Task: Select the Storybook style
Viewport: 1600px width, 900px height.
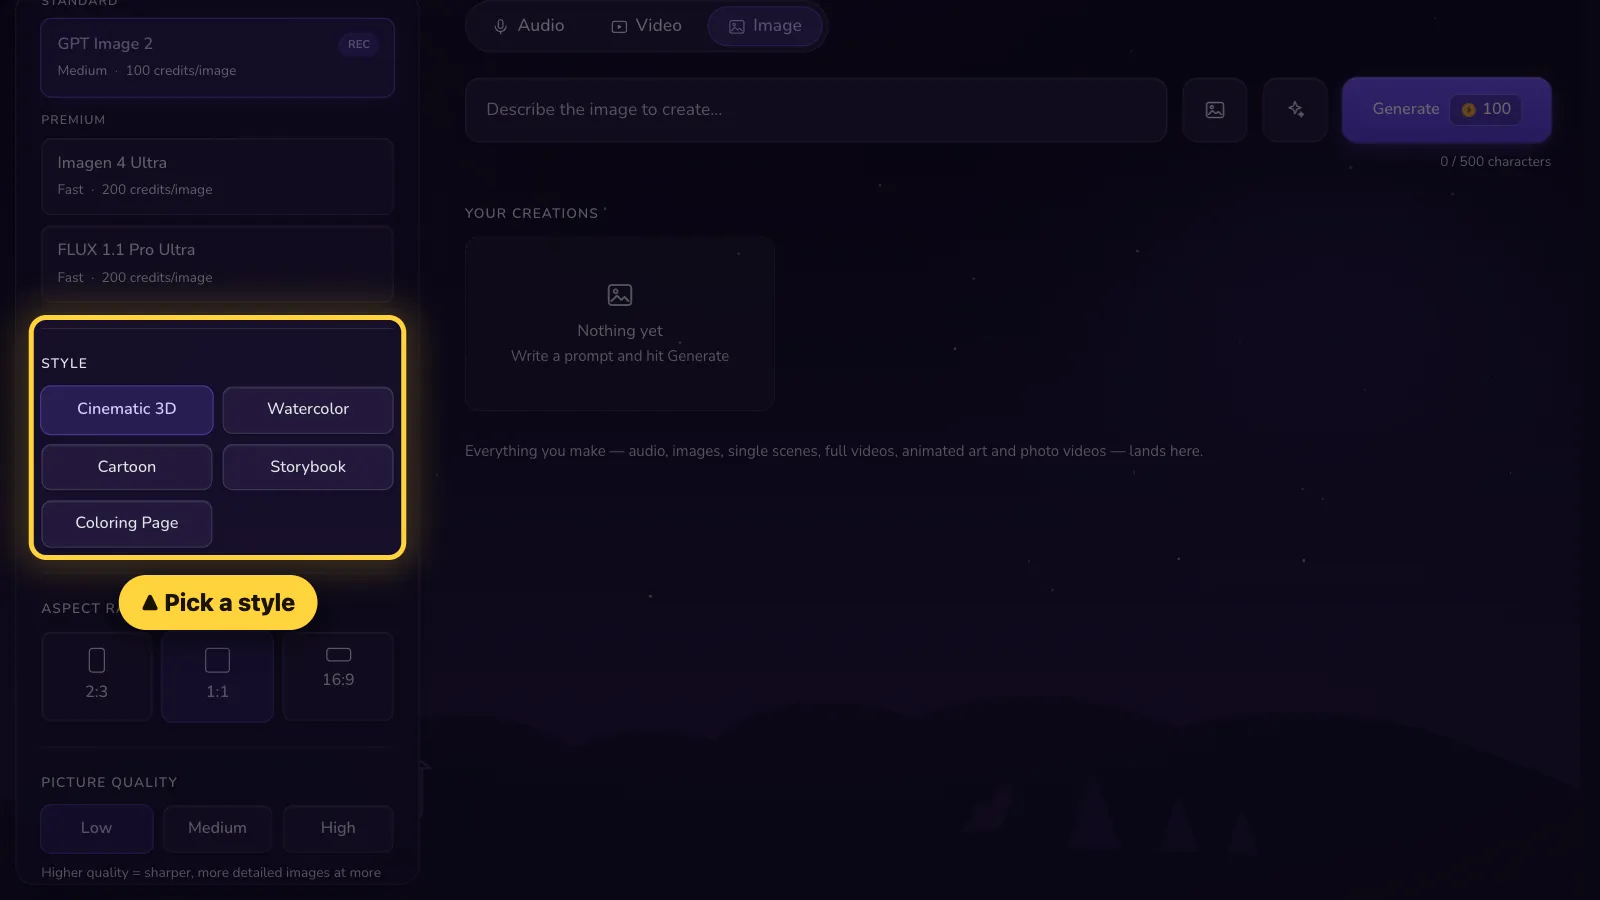Action: pyautogui.click(x=308, y=467)
